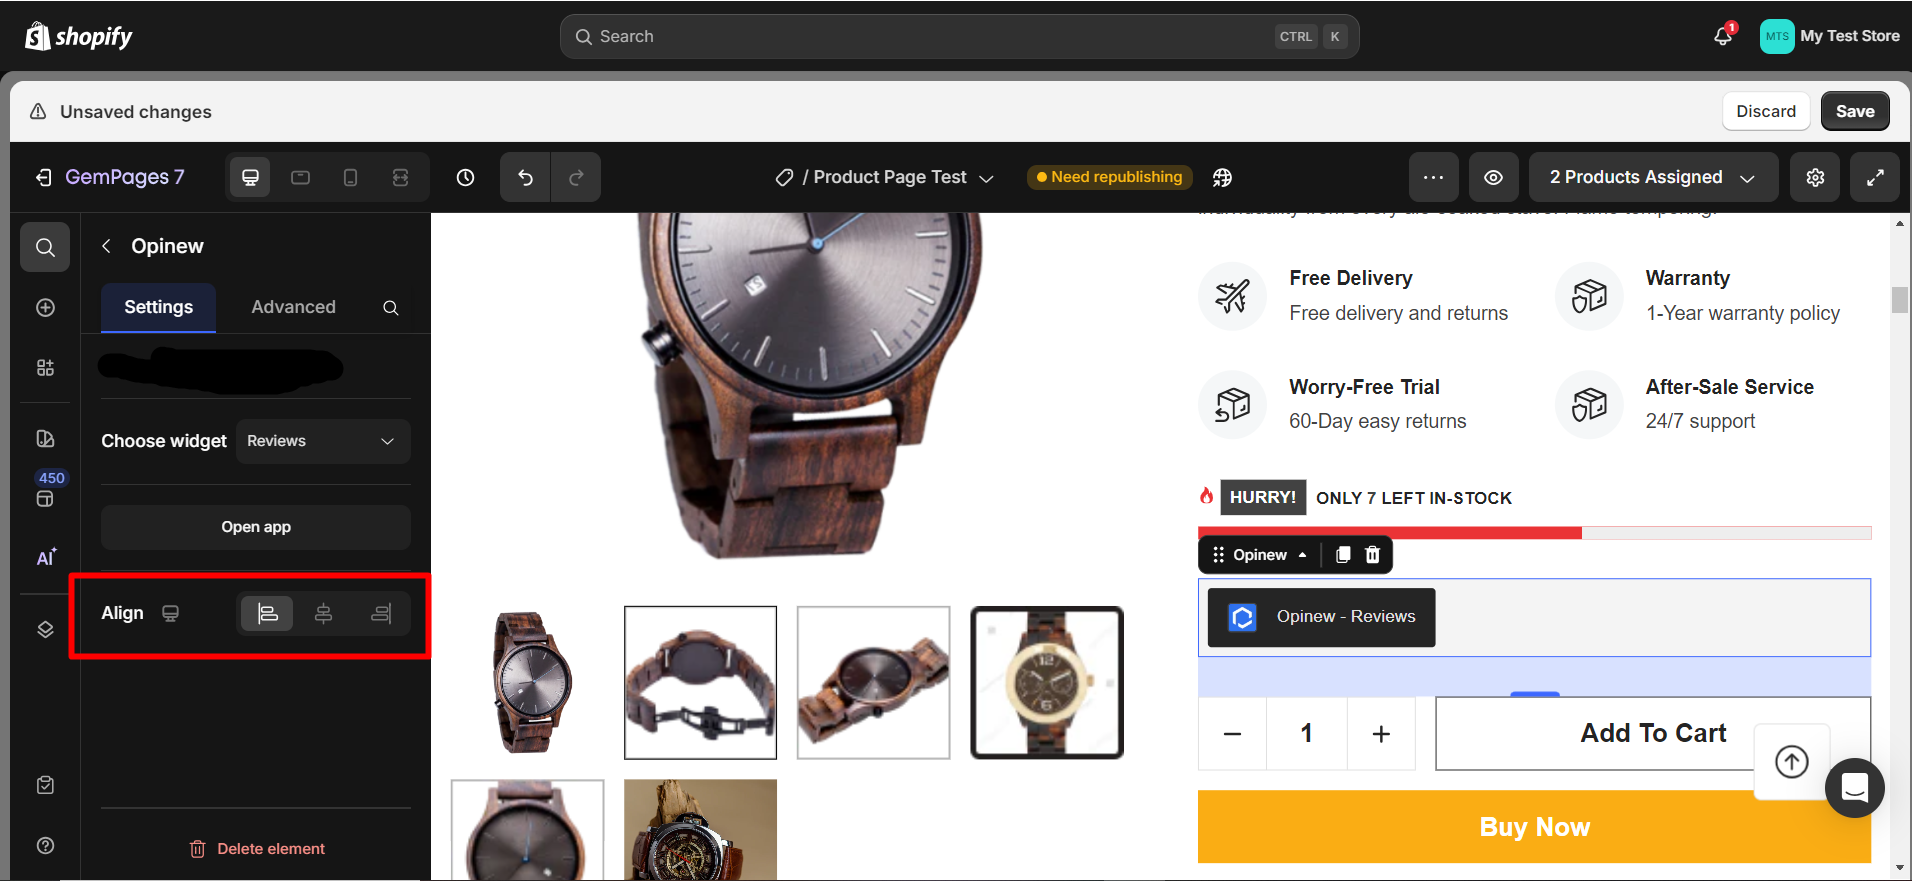This screenshot has width=1912, height=881.
Task: Click the canvas vertical scrollbar thumb
Action: (x=1899, y=300)
